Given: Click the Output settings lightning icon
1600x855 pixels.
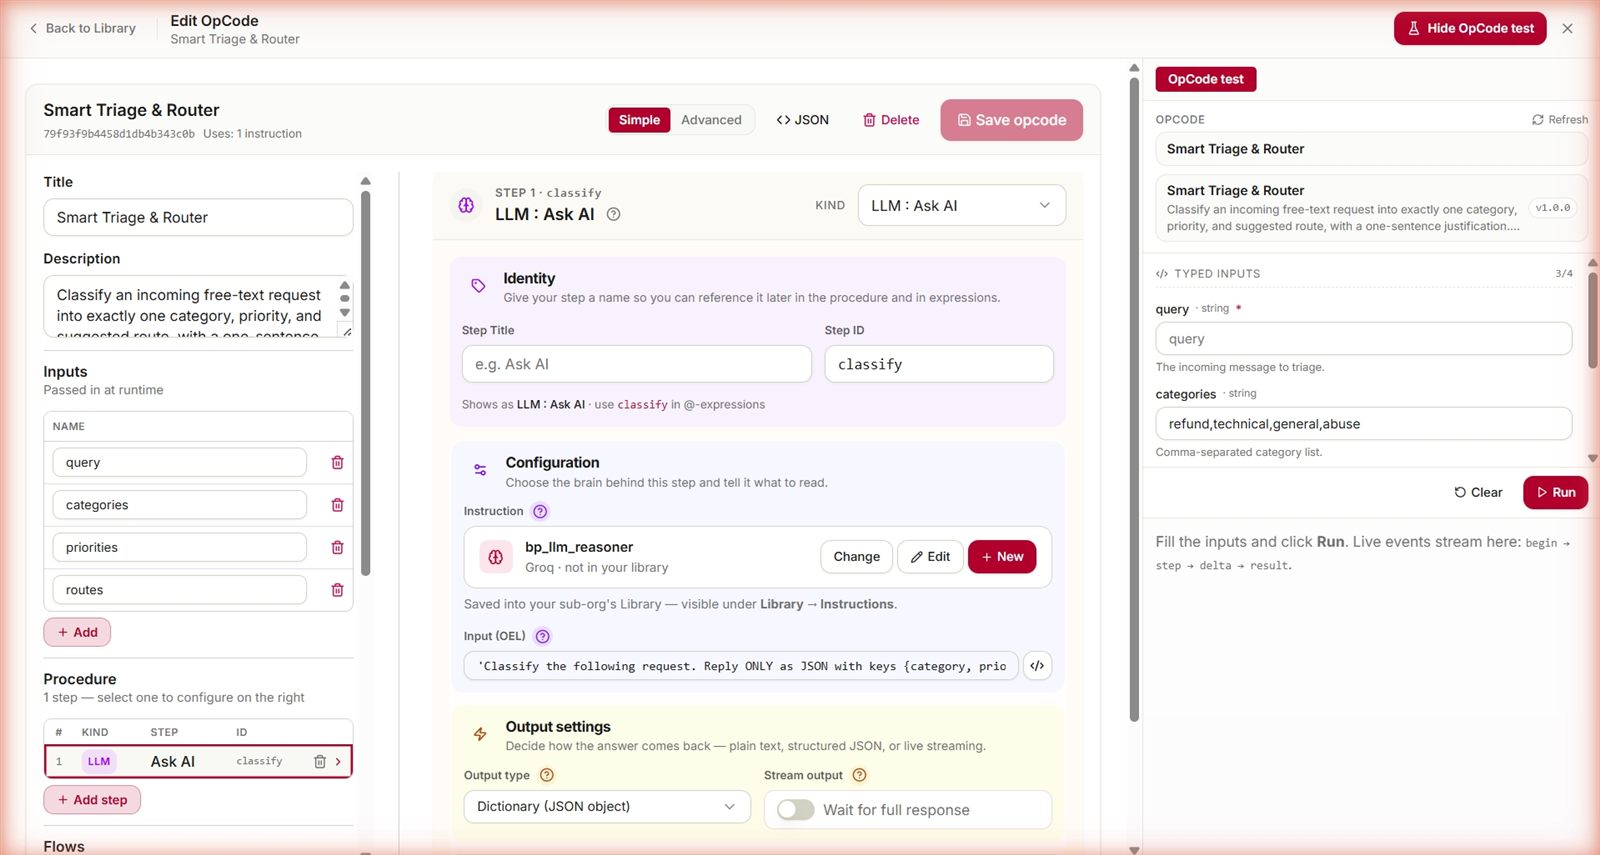Looking at the screenshot, I should tap(480, 734).
